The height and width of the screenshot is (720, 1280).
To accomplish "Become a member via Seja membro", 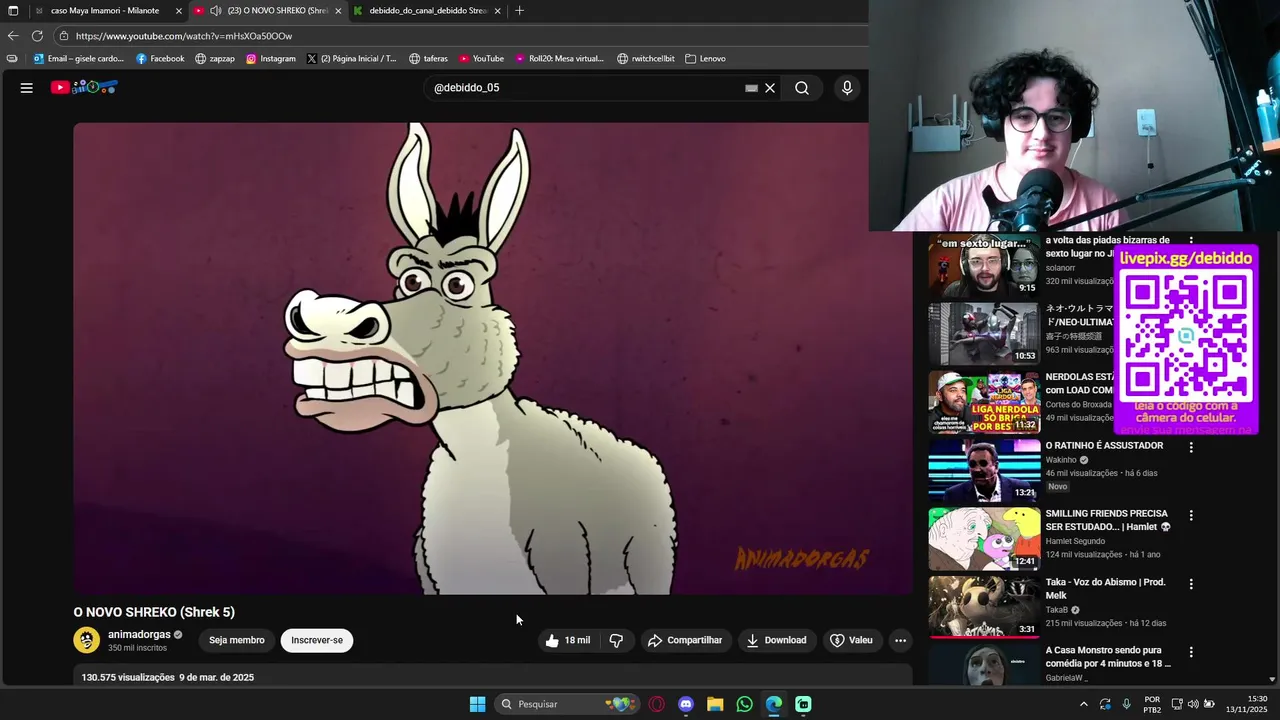I will (x=237, y=640).
